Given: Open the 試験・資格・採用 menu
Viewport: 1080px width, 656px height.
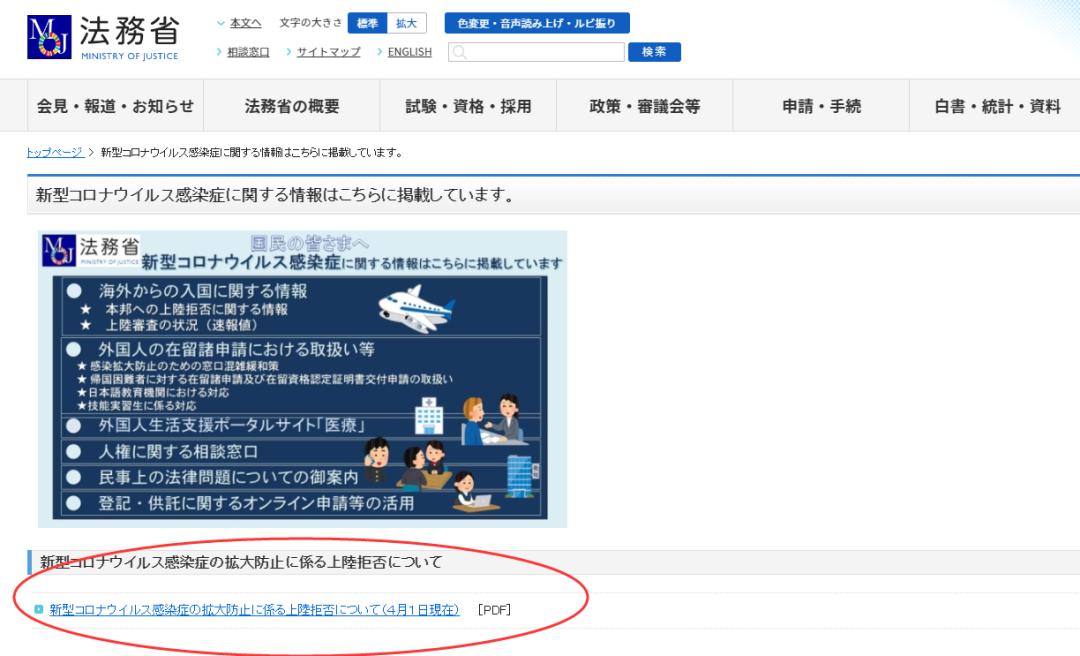Looking at the screenshot, I should coord(468,106).
